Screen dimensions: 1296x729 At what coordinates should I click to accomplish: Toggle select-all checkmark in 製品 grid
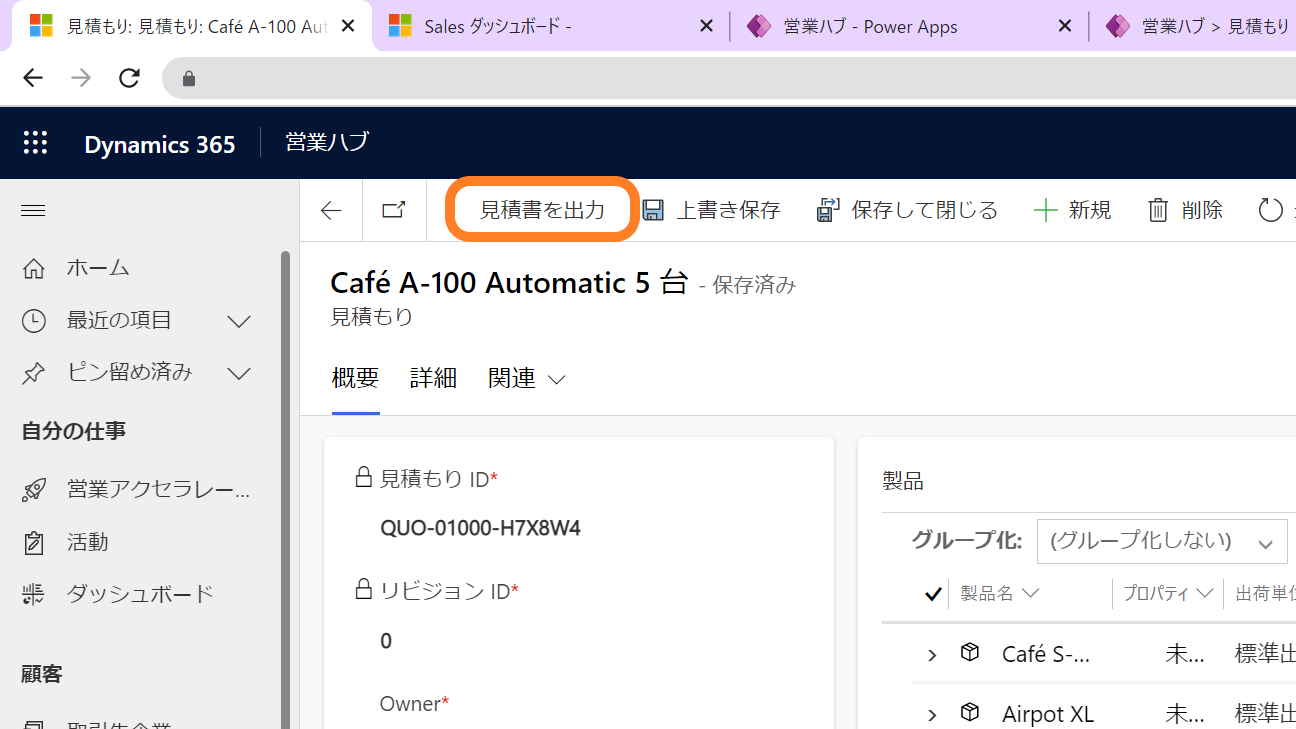[933, 594]
